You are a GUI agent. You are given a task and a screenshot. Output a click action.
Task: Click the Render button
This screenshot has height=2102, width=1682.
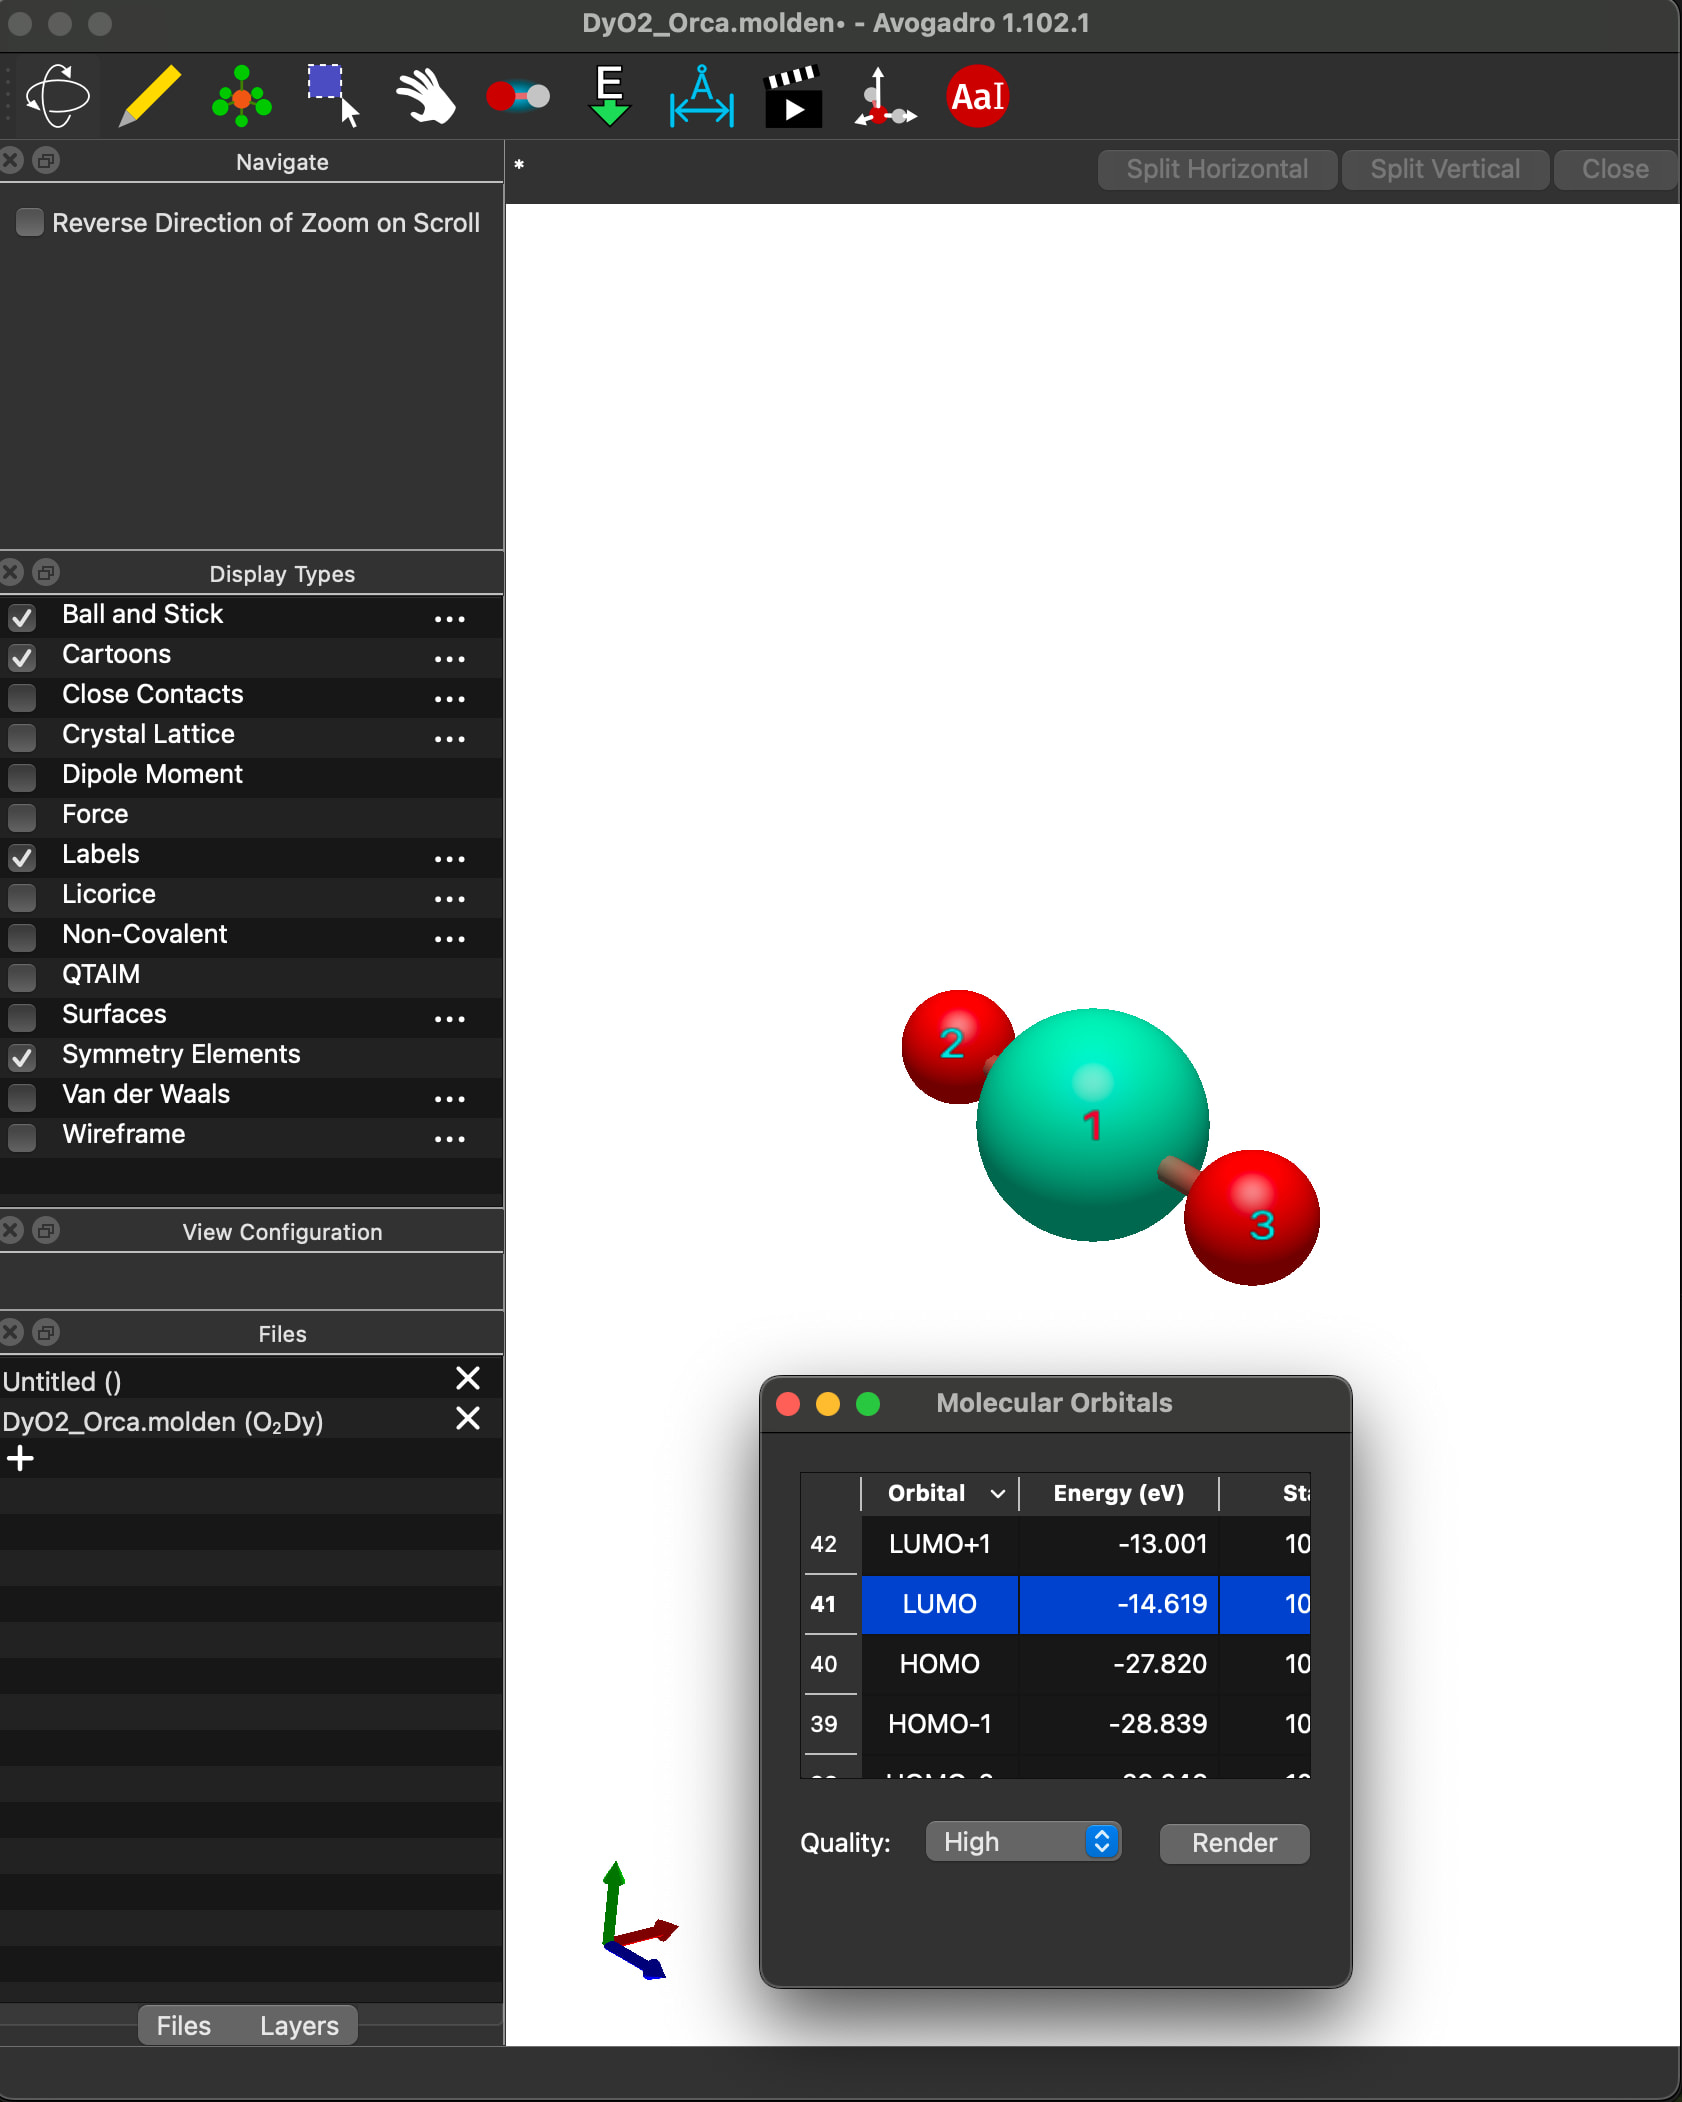pos(1233,1842)
